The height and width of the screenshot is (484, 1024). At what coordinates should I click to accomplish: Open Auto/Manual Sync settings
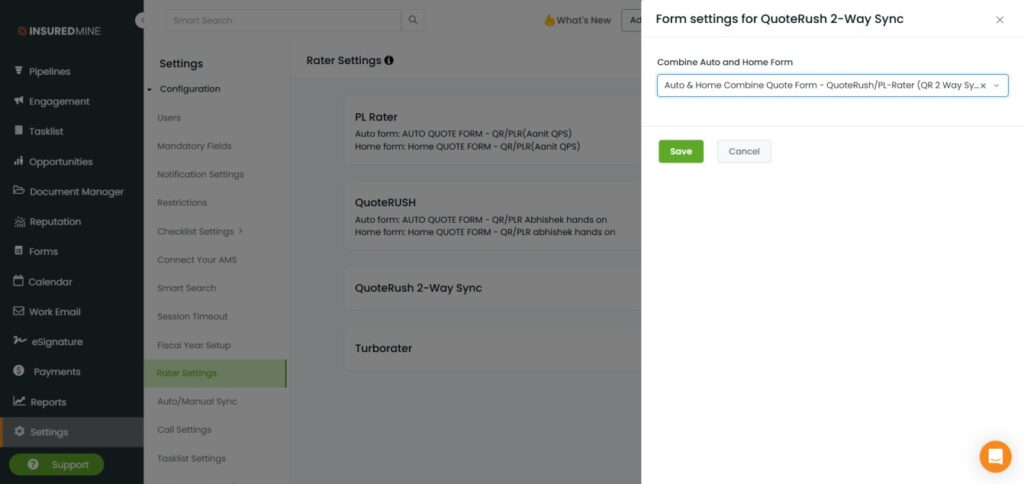(x=197, y=402)
